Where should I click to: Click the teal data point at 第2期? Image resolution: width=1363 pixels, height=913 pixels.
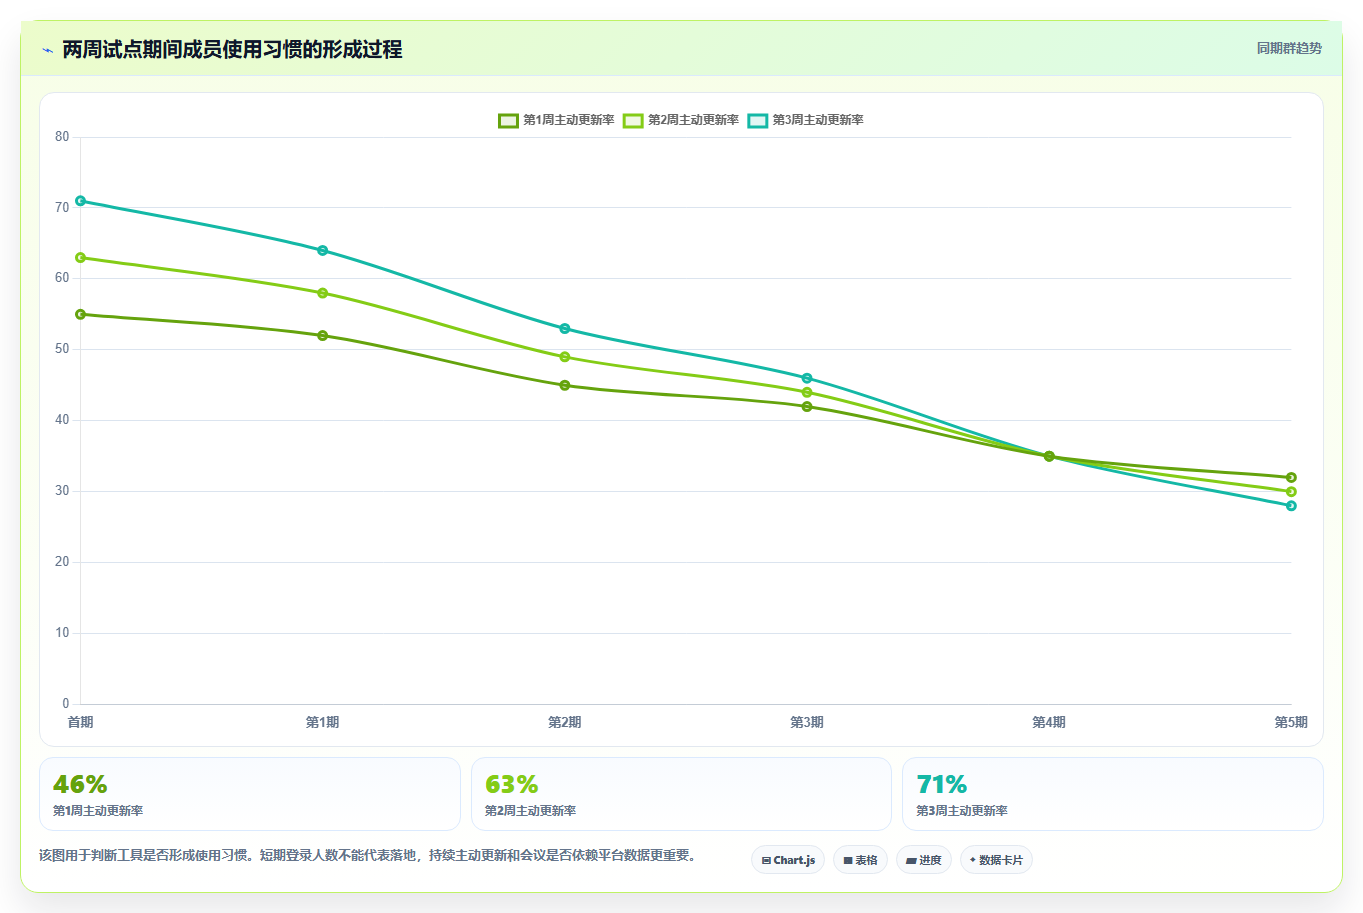(x=565, y=329)
